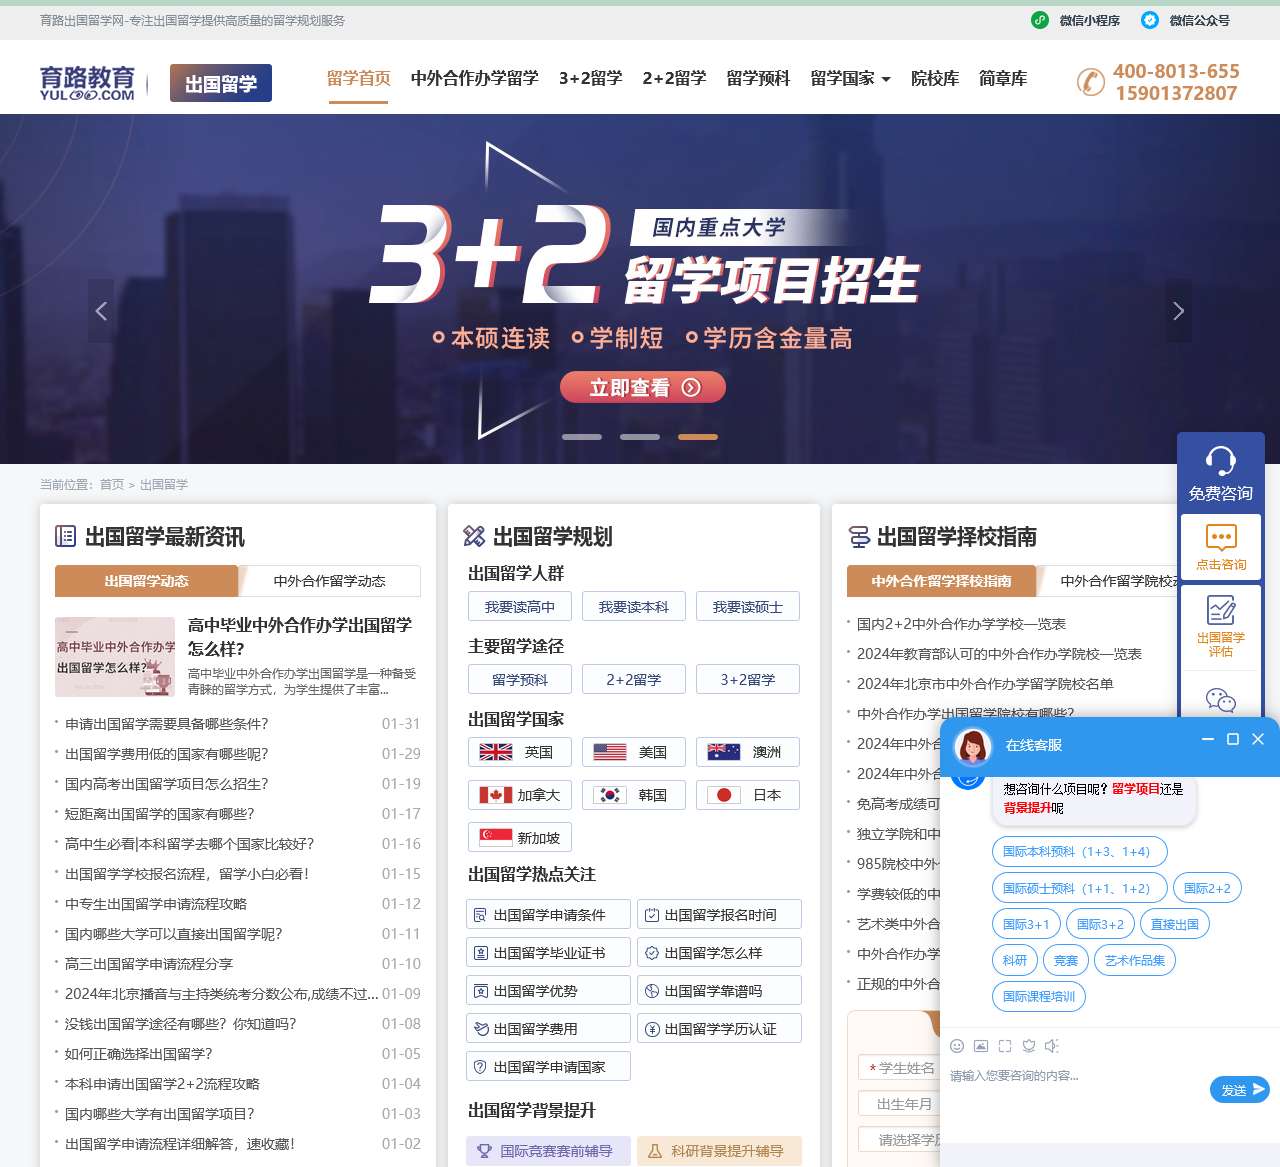Click the 立即查看 banner button
This screenshot has height=1167, width=1280.
[643, 387]
